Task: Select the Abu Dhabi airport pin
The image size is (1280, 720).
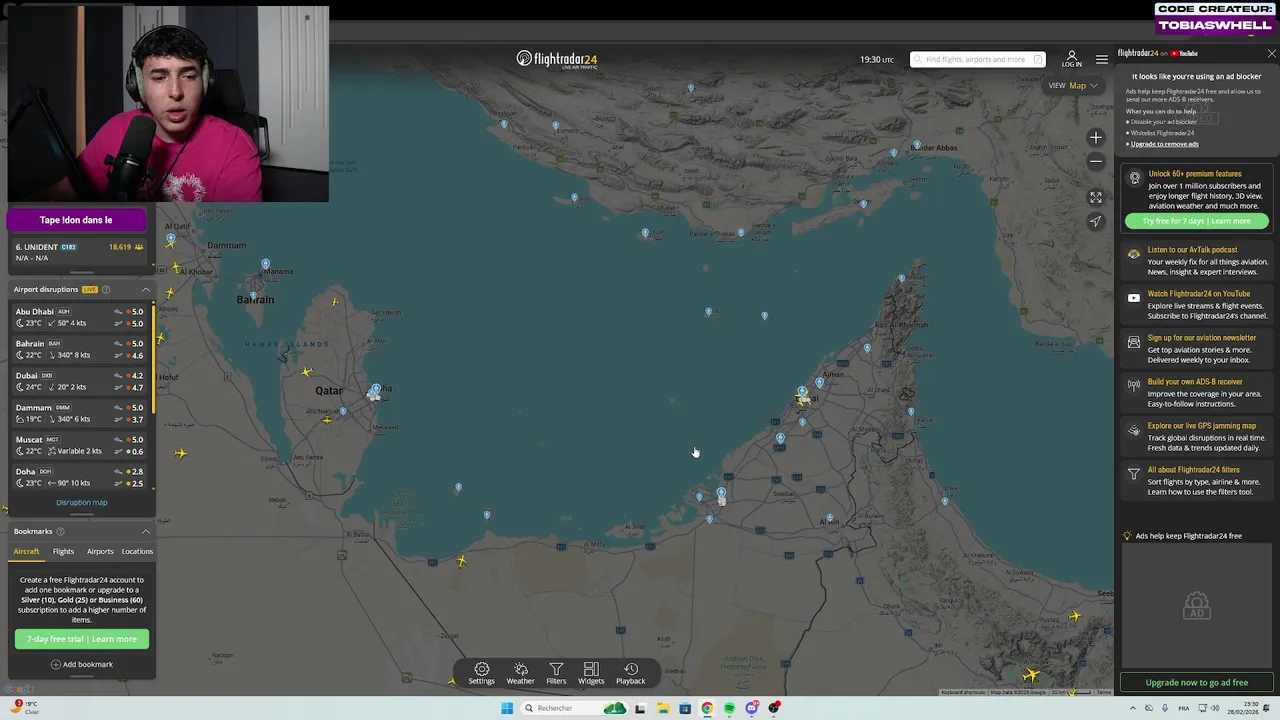Action: pos(721,493)
